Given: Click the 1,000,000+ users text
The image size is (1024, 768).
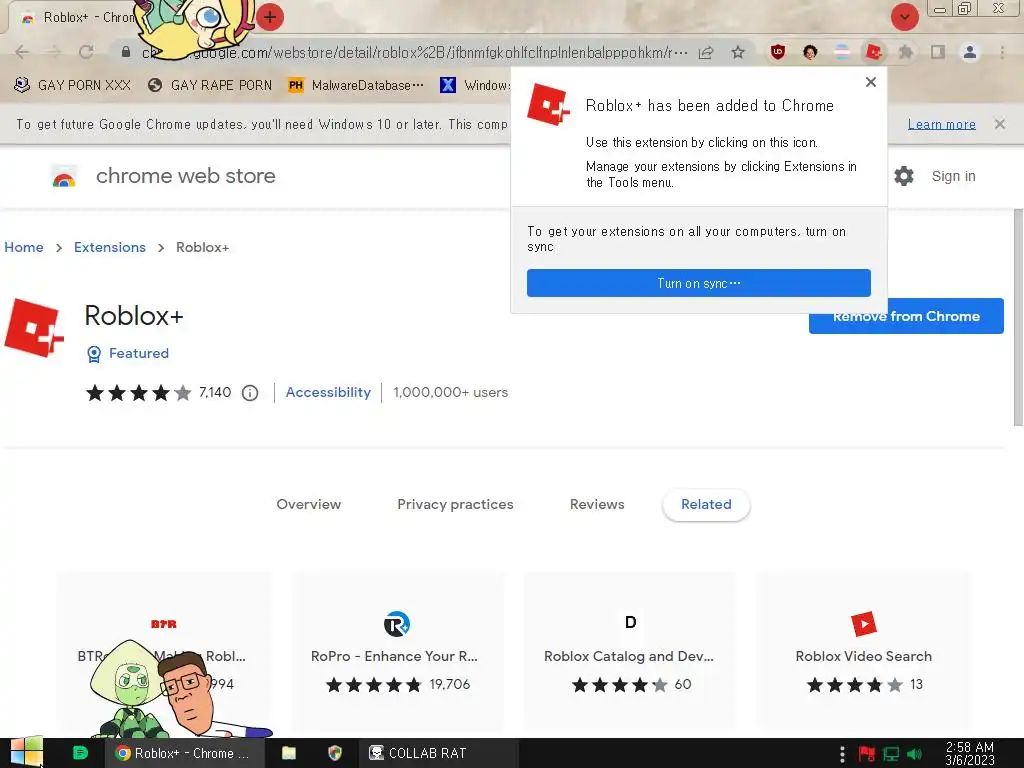Looking at the screenshot, I should (x=451, y=392).
